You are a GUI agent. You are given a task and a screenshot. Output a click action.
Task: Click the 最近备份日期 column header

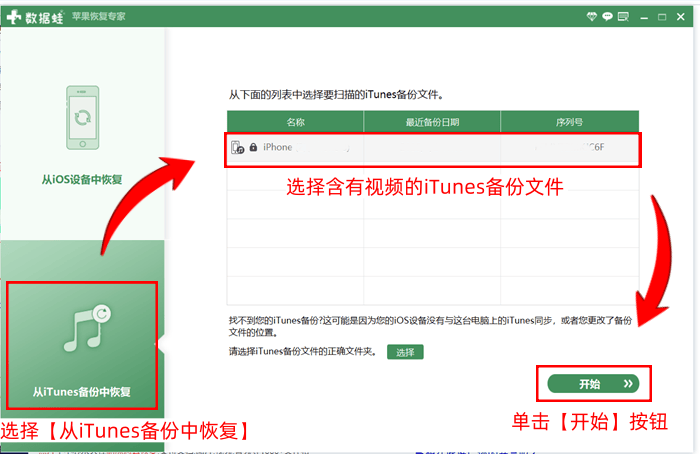click(x=432, y=122)
